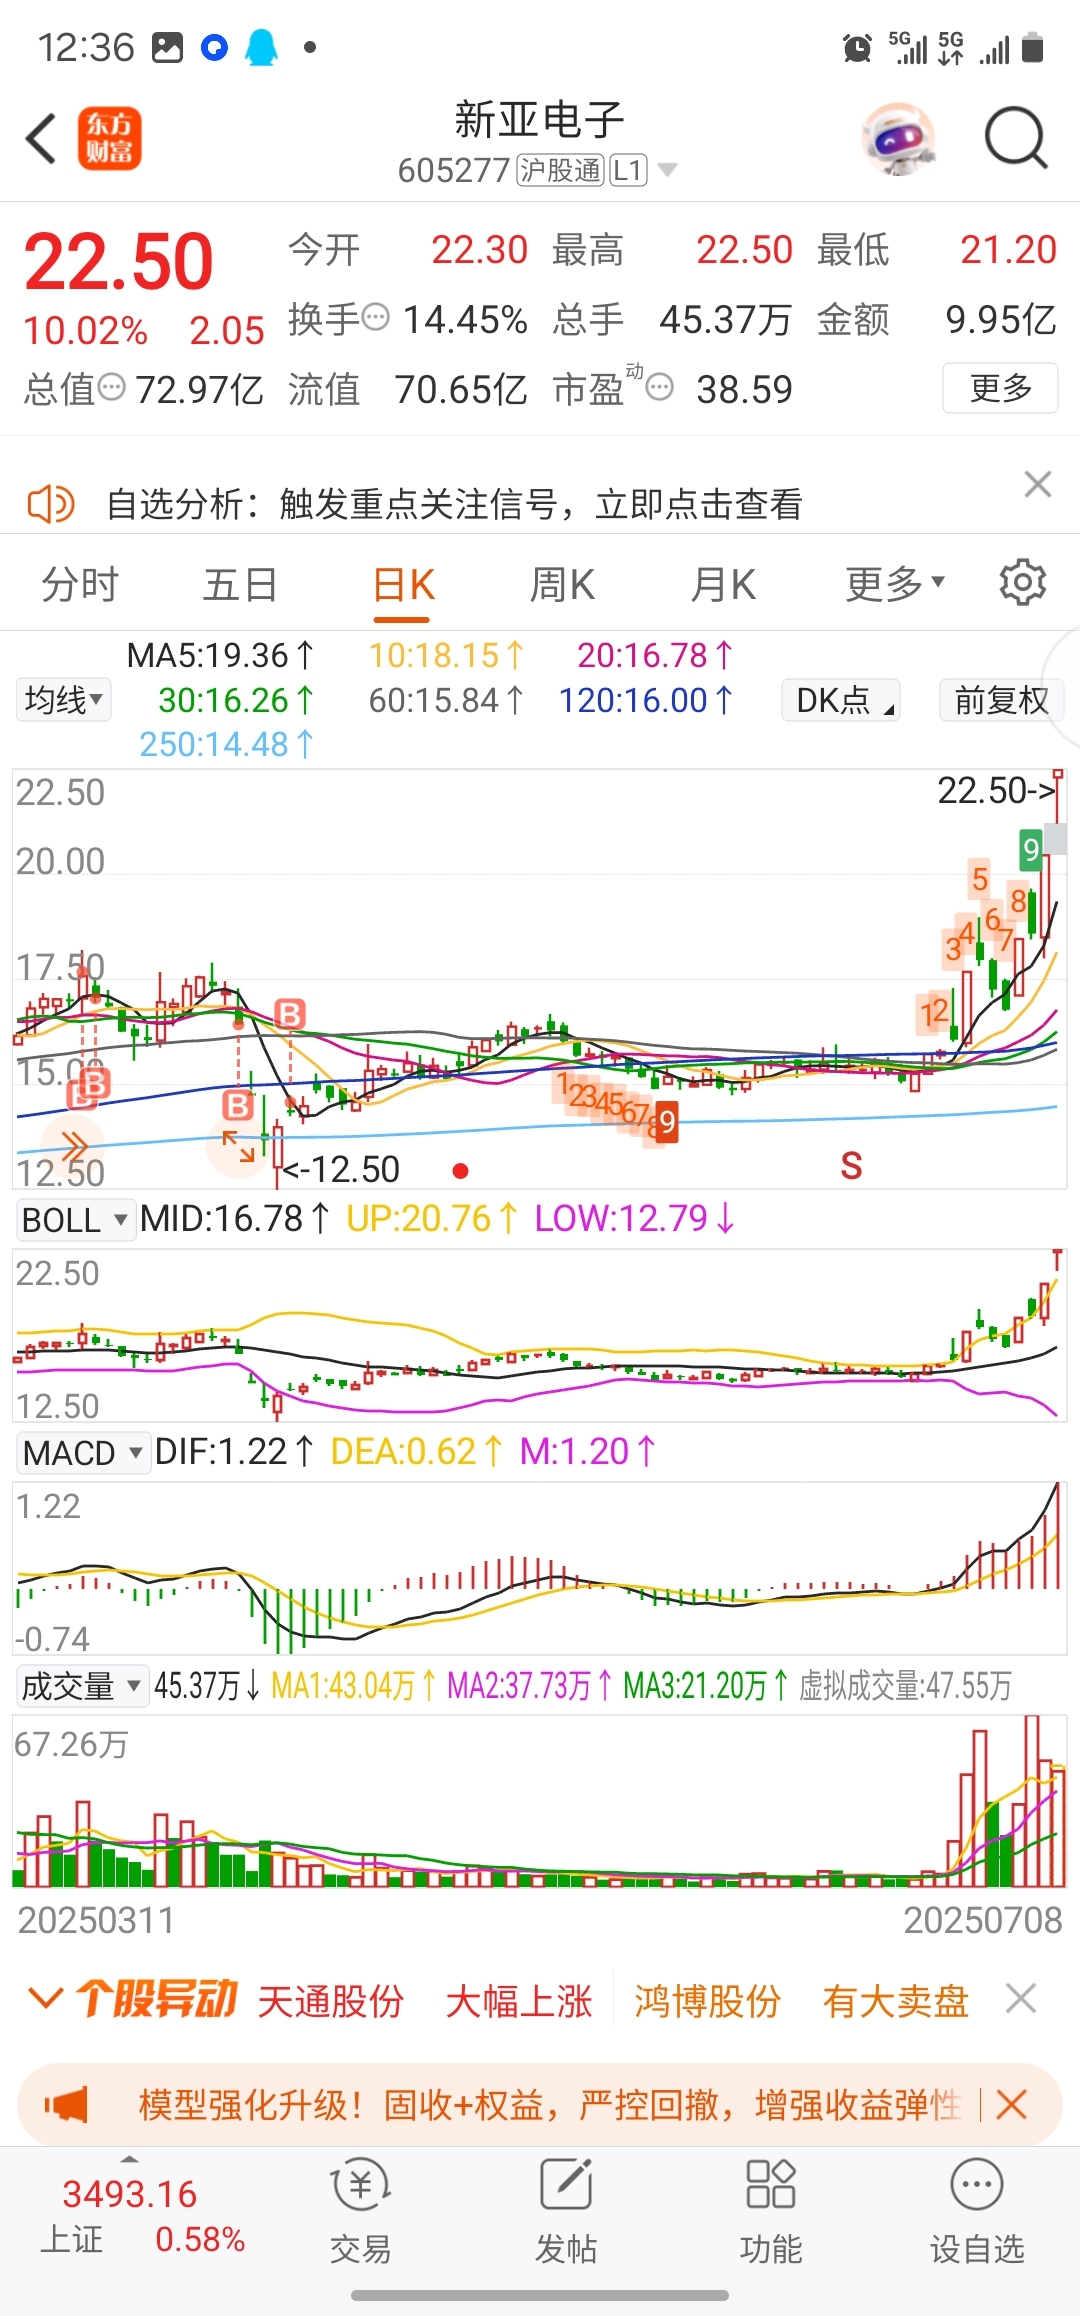The width and height of the screenshot is (1080, 2316).
Task: Open the 功能 functions icon
Action: pyautogui.click(x=771, y=2211)
